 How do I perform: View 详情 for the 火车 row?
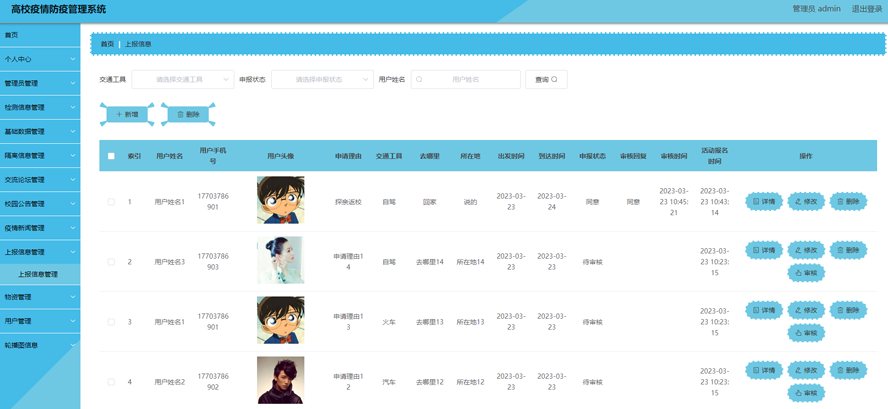click(x=764, y=310)
